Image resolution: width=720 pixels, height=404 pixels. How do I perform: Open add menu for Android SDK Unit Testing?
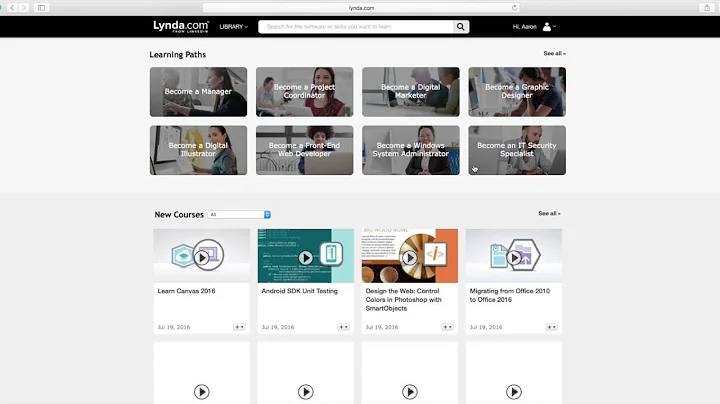(343, 327)
